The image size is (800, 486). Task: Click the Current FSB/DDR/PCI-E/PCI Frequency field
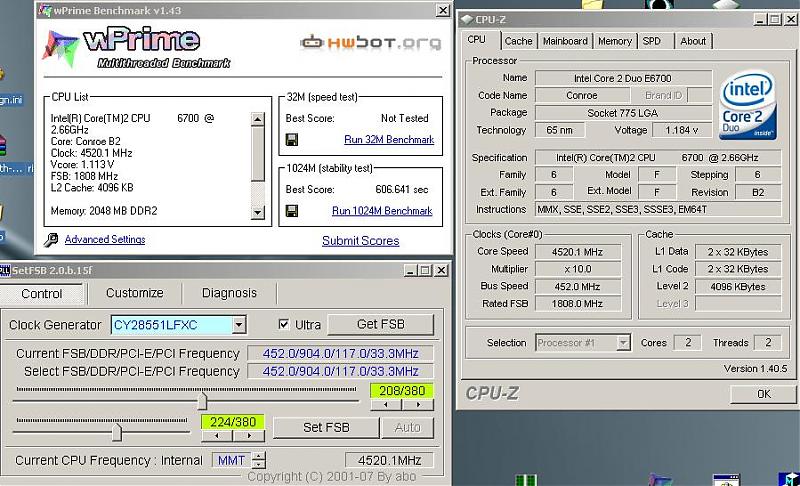340,353
